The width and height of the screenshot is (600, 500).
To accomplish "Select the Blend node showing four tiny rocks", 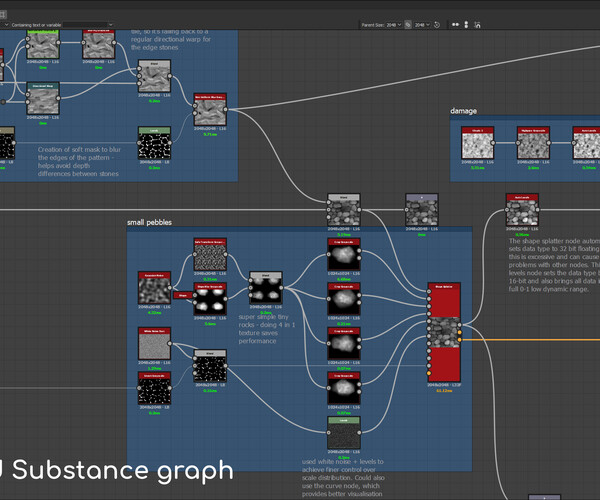I will [266, 288].
